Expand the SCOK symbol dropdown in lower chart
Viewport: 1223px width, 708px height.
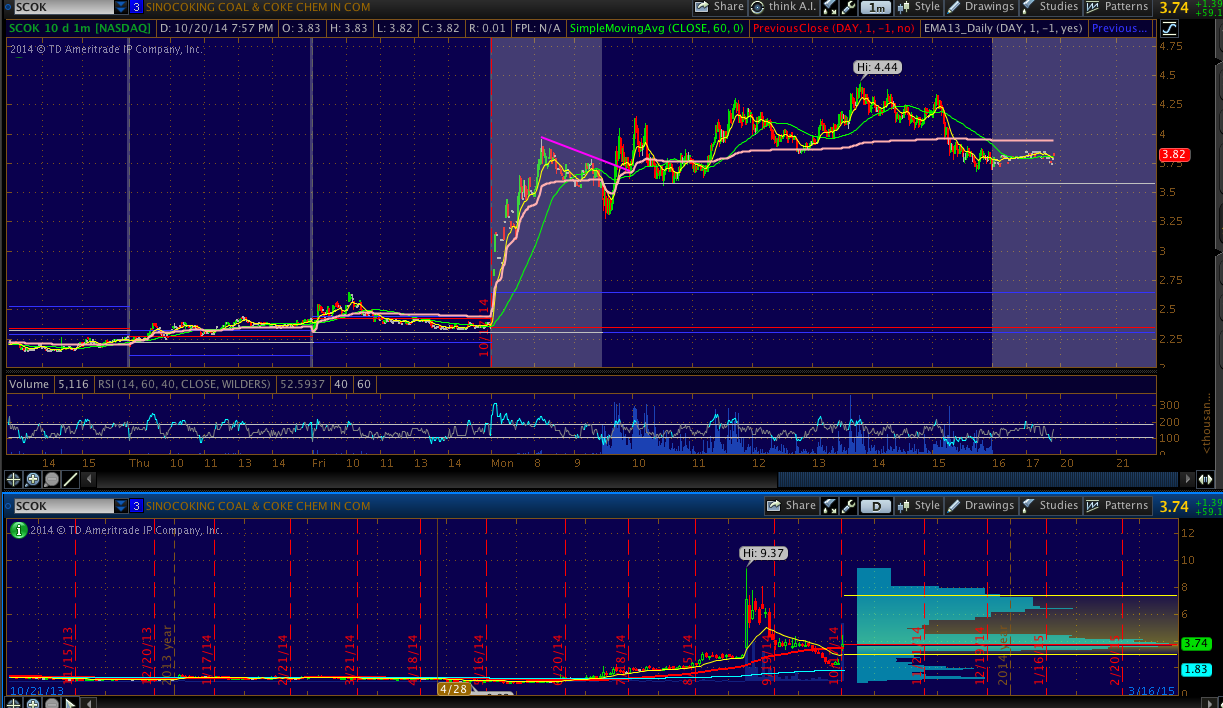122,506
